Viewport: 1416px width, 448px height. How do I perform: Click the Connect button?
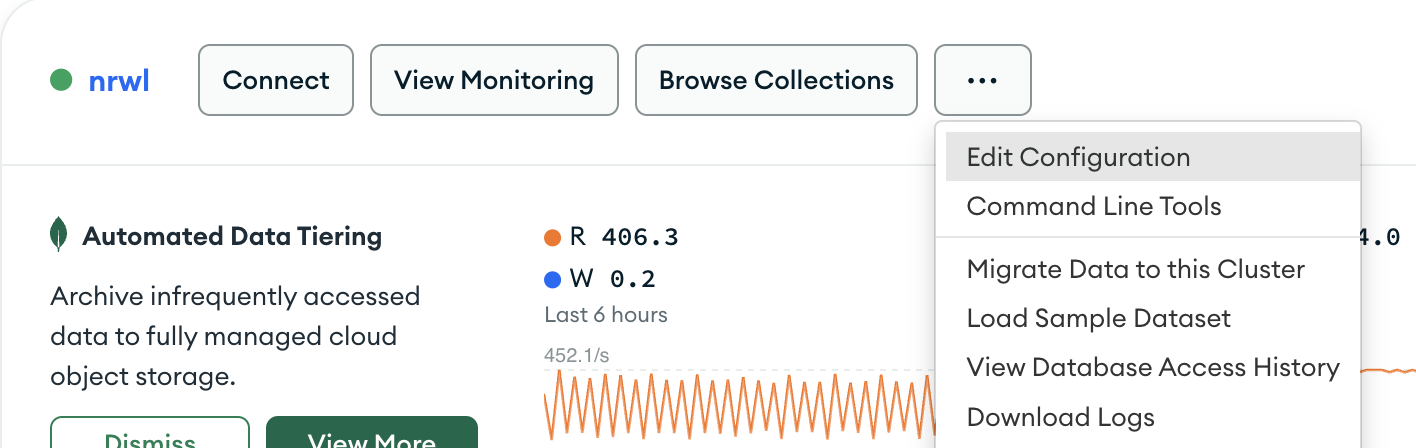[276, 80]
